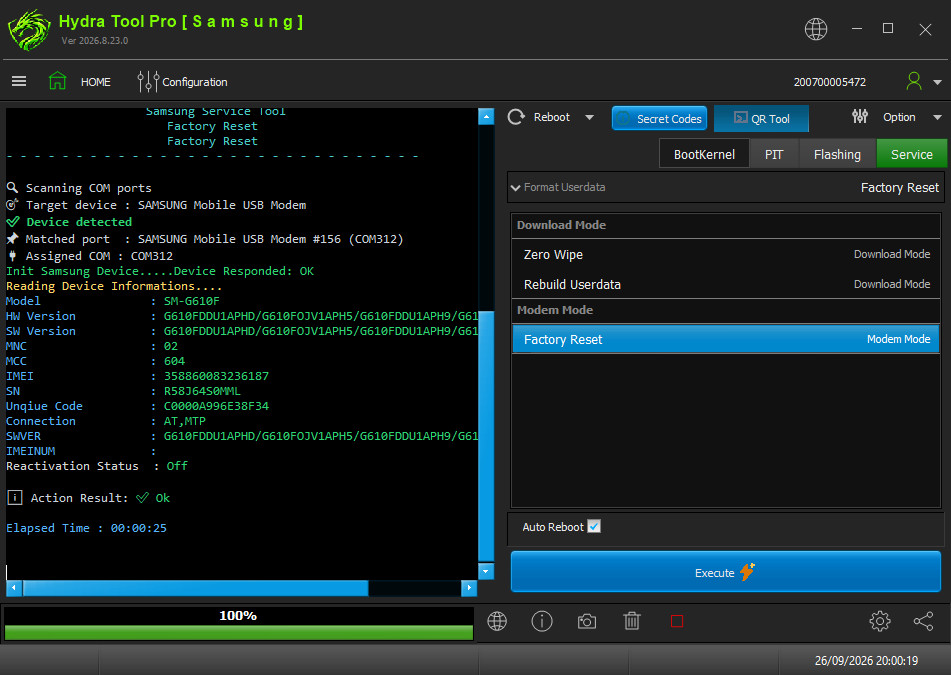This screenshot has width=951, height=675.
Task: Switch to the BootKernel tab
Action: click(704, 154)
